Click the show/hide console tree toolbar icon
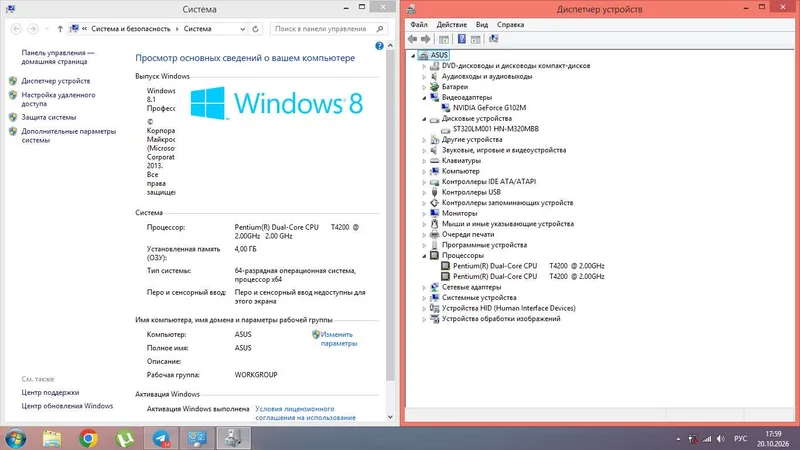The width and height of the screenshot is (800, 450). (444, 39)
